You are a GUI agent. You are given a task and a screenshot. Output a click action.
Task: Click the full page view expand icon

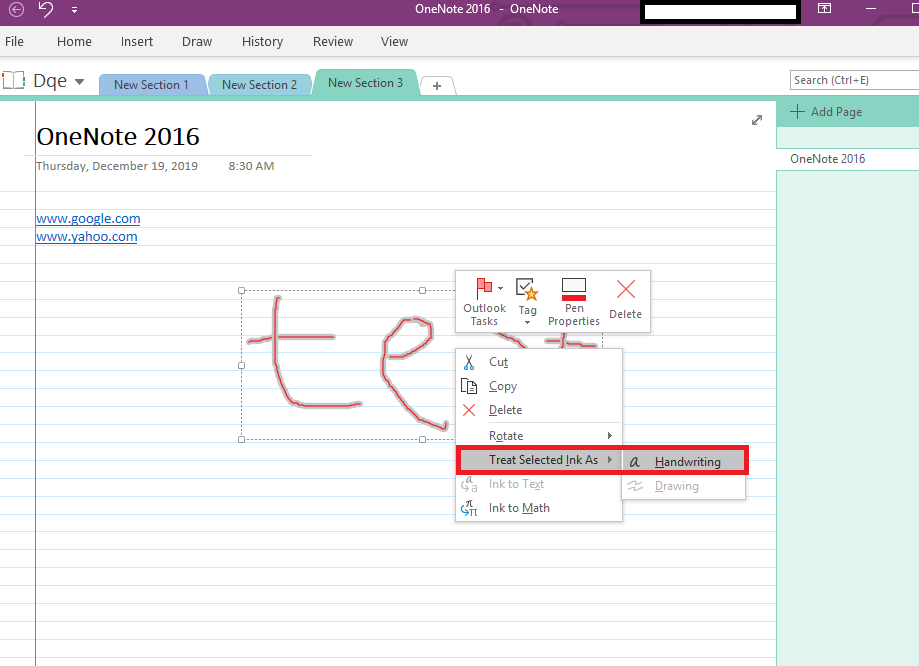(757, 120)
